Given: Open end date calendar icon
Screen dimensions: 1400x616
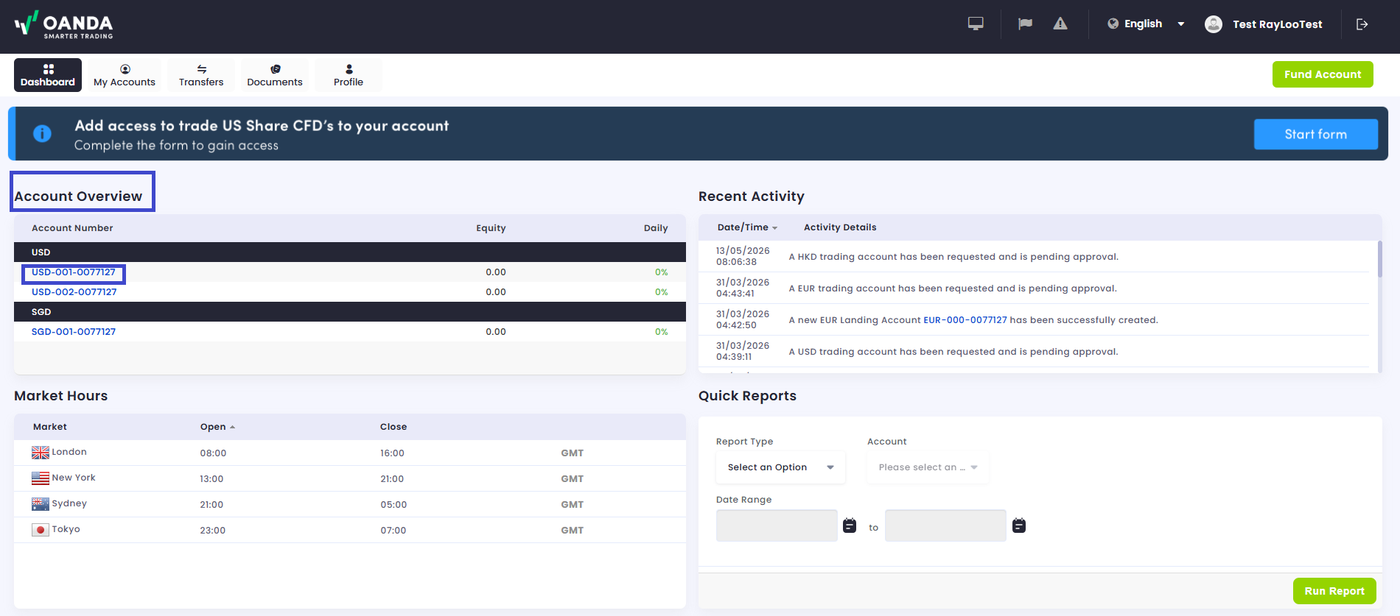Looking at the screenshot, I should (x=1018, y=525).
